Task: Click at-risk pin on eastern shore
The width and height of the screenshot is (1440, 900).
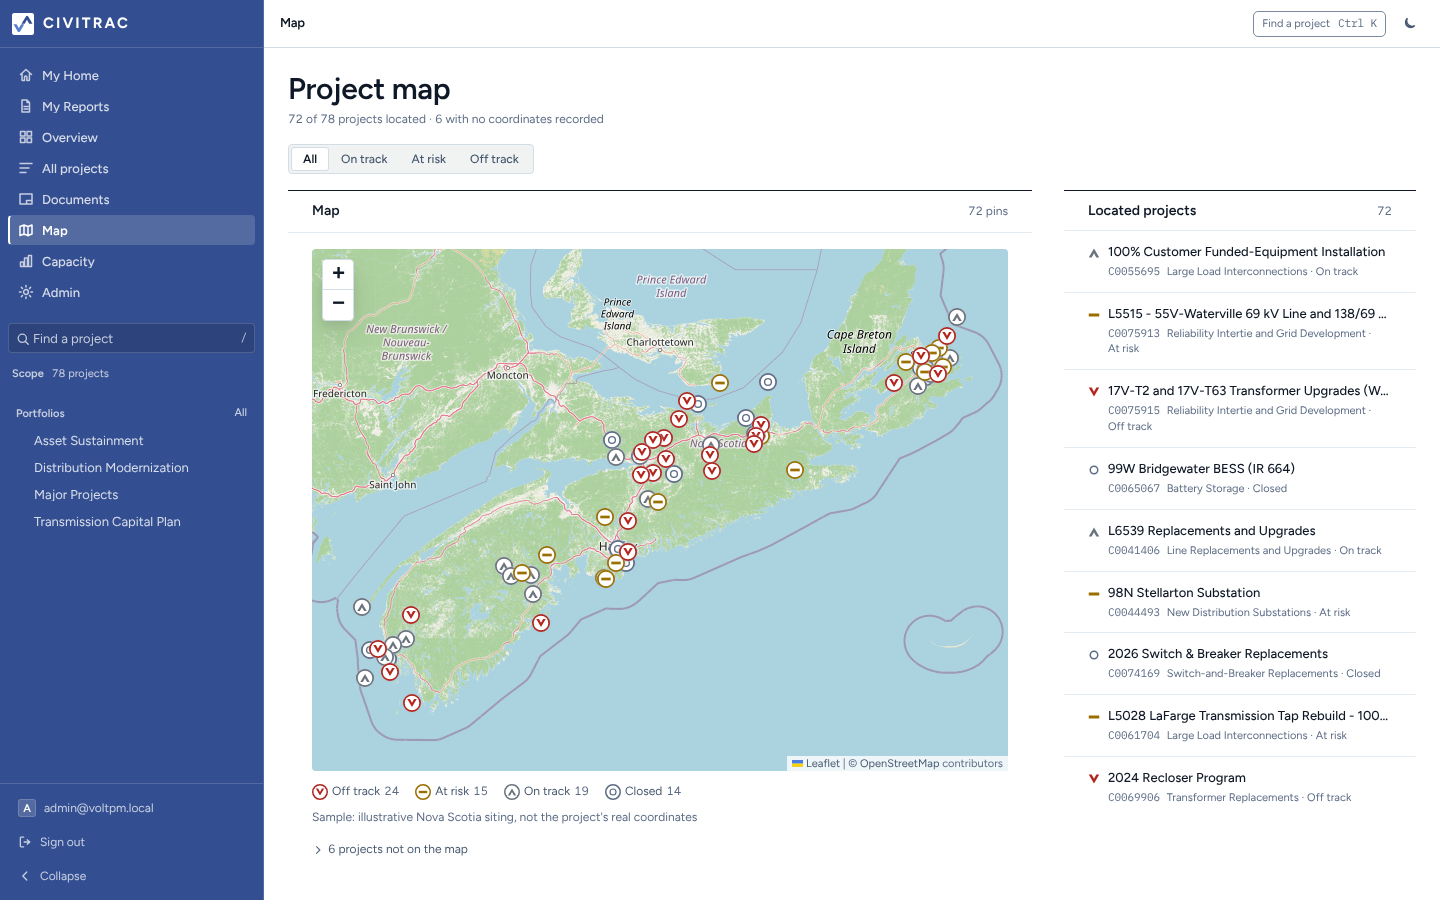Action: (x=795, y=470)
